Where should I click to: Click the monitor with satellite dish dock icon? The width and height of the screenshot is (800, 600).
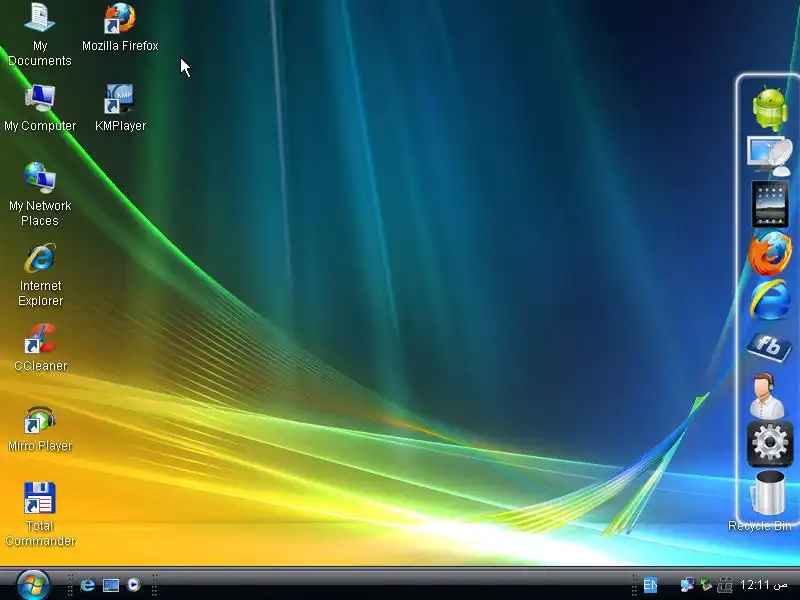coord(769,155)
